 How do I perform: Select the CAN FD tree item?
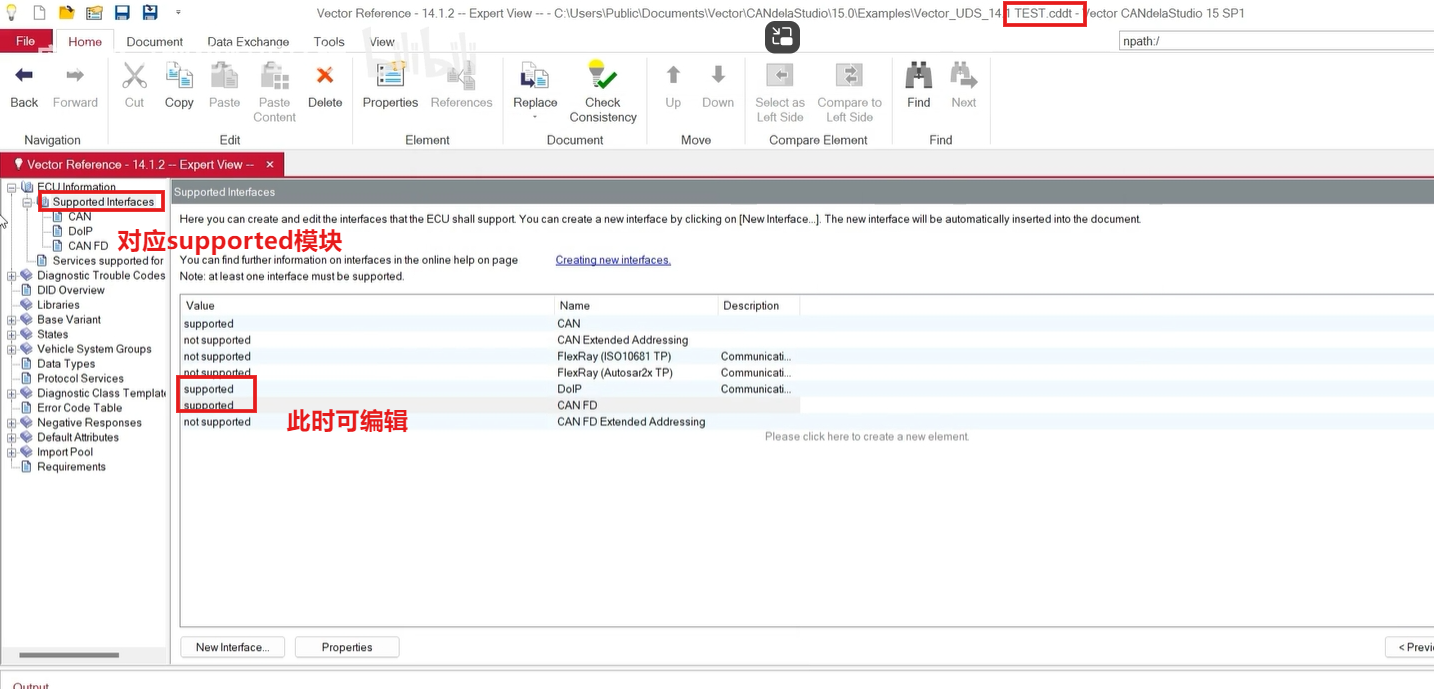[x=88, y=246]
